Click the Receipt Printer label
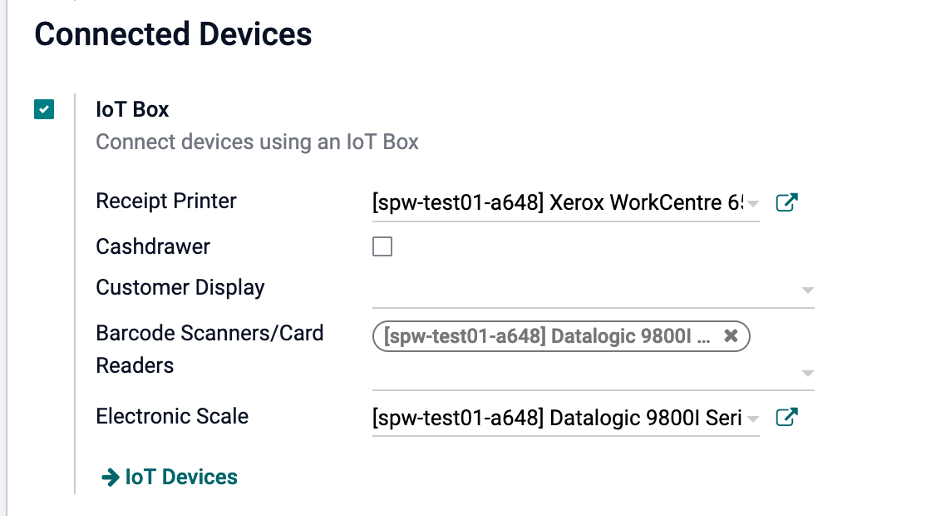 tap(166, 201)
